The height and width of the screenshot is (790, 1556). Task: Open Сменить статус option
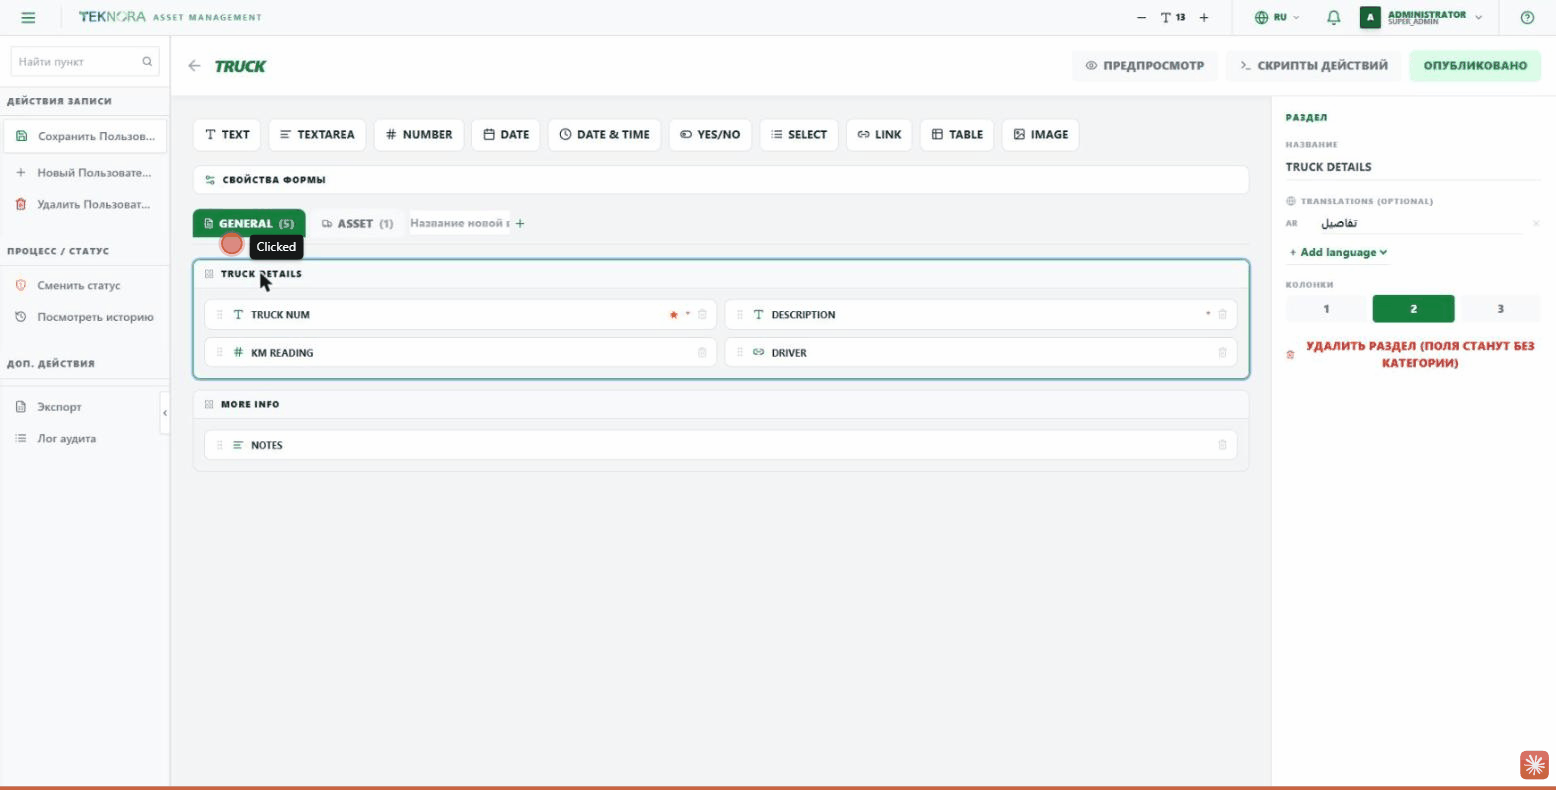click(x=85, y=285)
